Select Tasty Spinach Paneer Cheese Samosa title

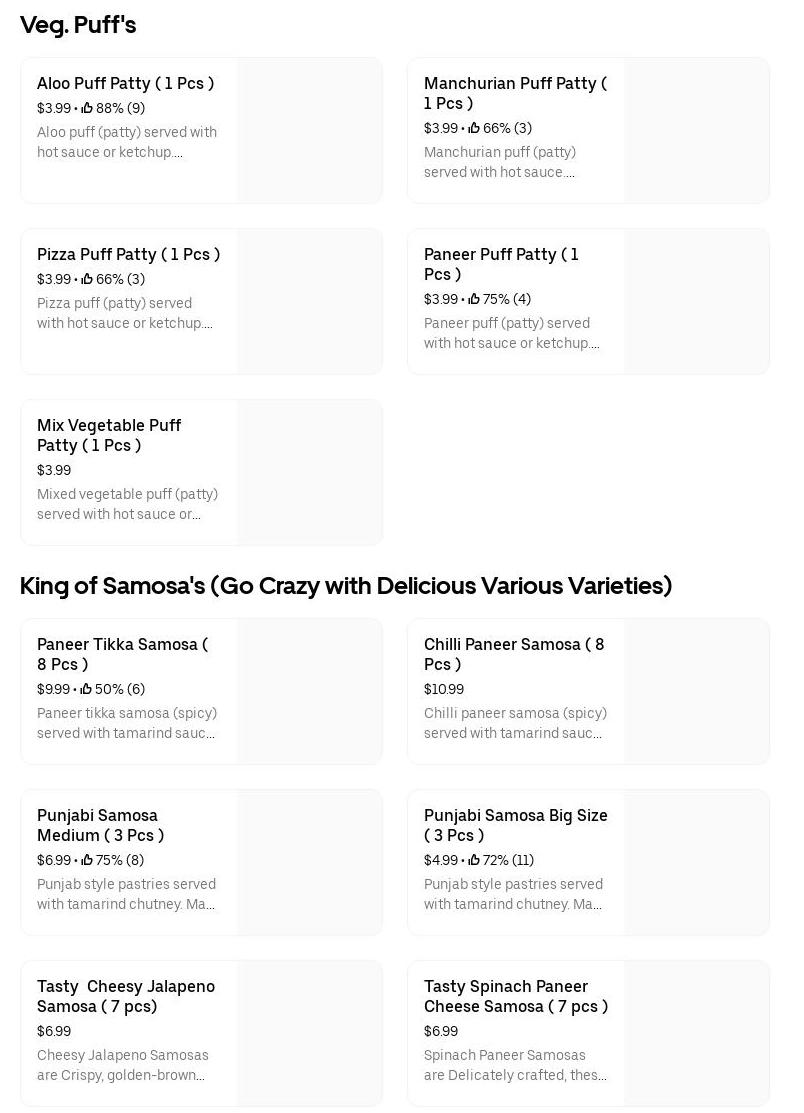click(x=516, y=996)
